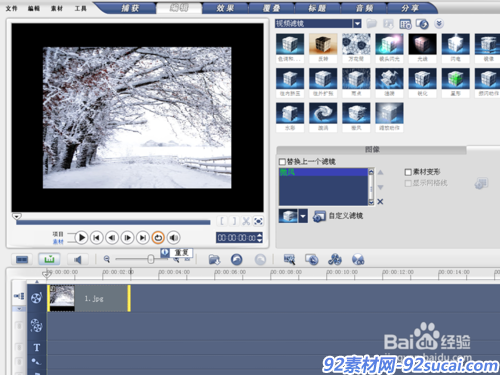Enlarge the preview window

(258, 221)
